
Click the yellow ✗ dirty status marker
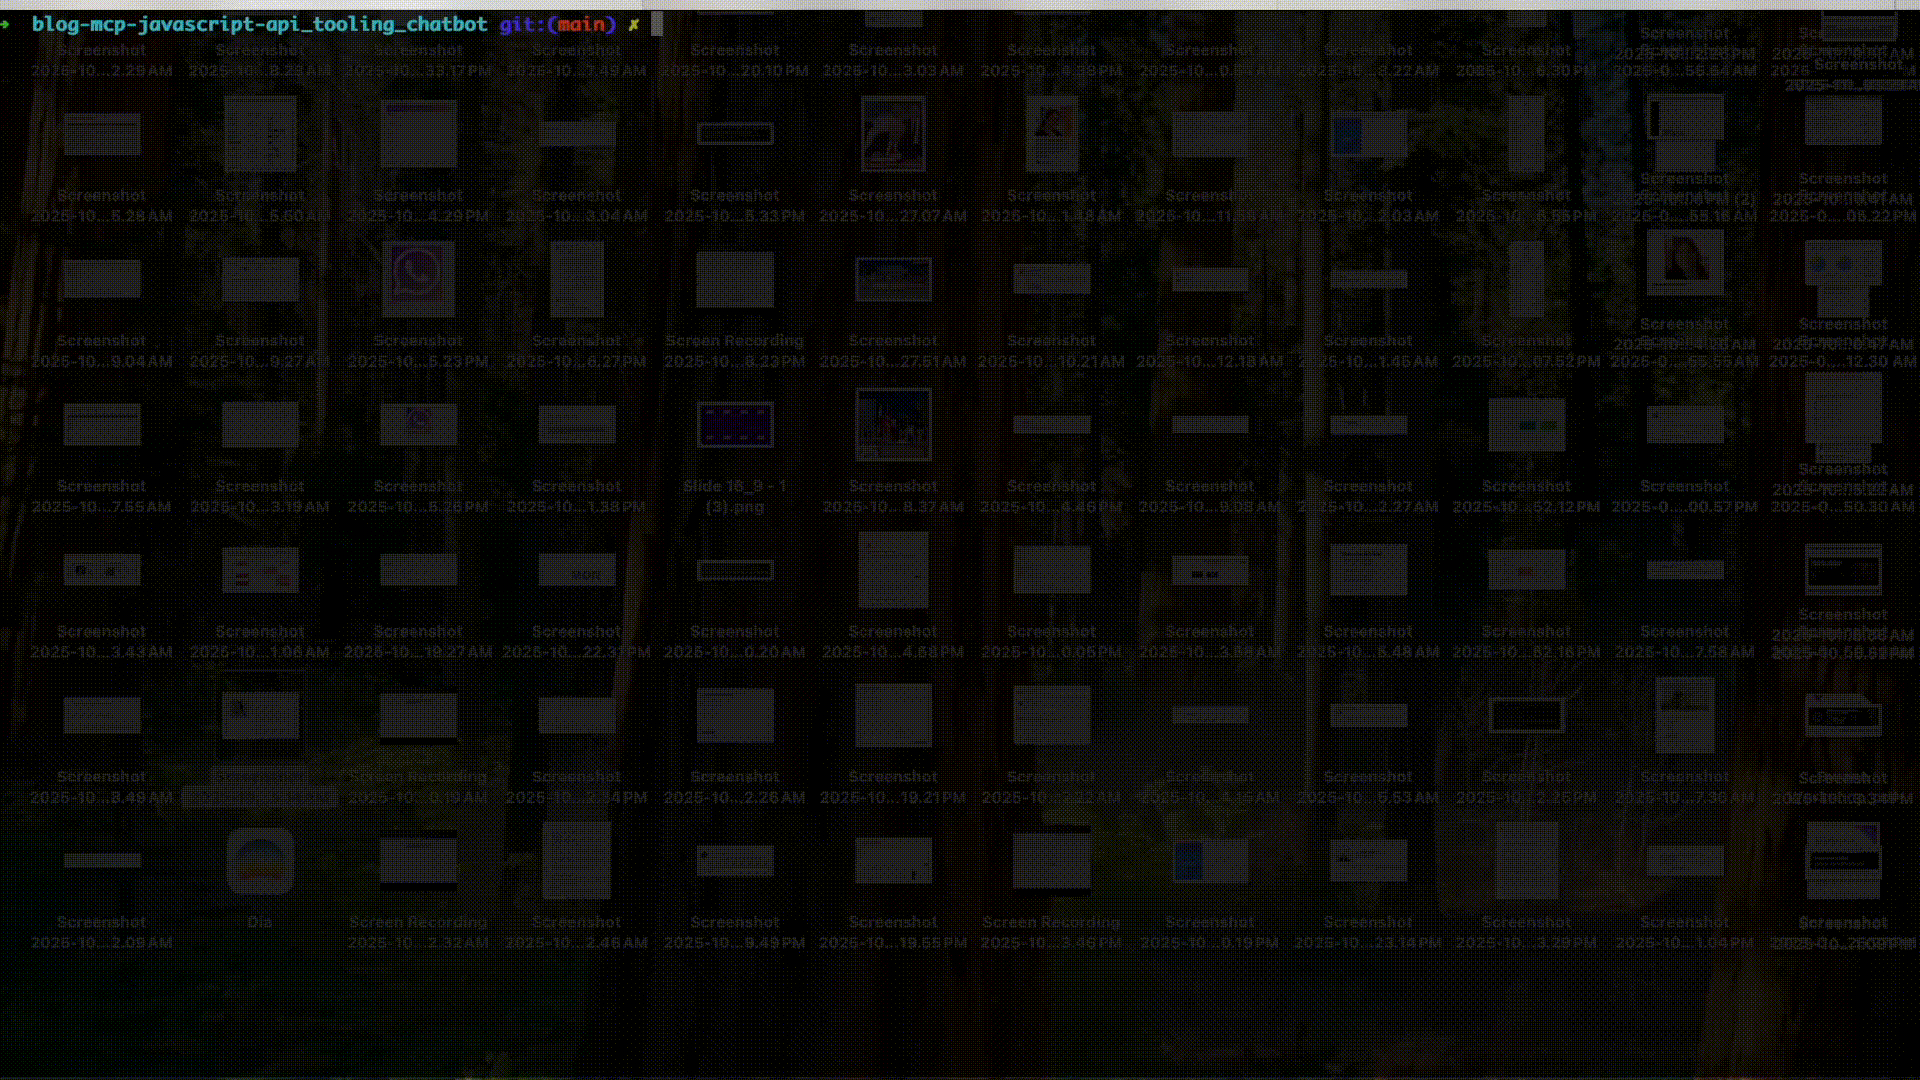click(634, 24)
